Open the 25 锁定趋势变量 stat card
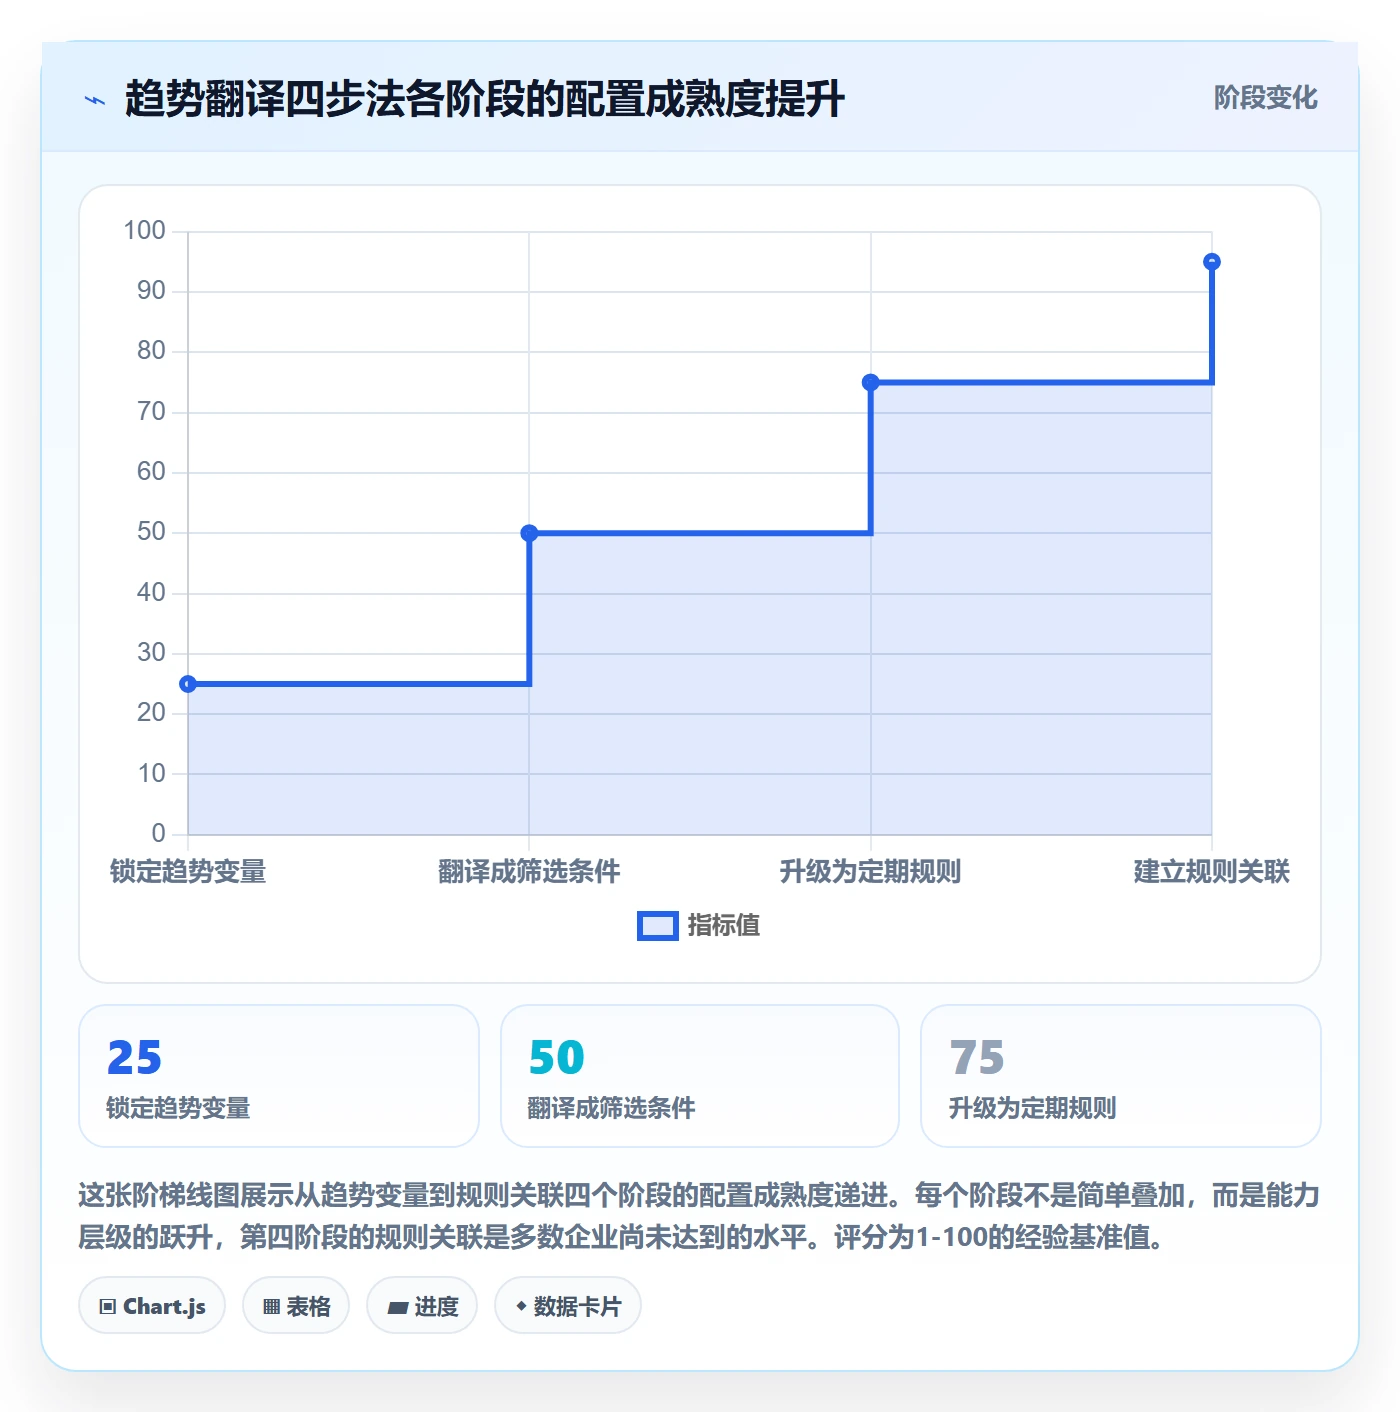Image resolution: width=1400 pixels, height=1412 pixels. click(279, 1076)
